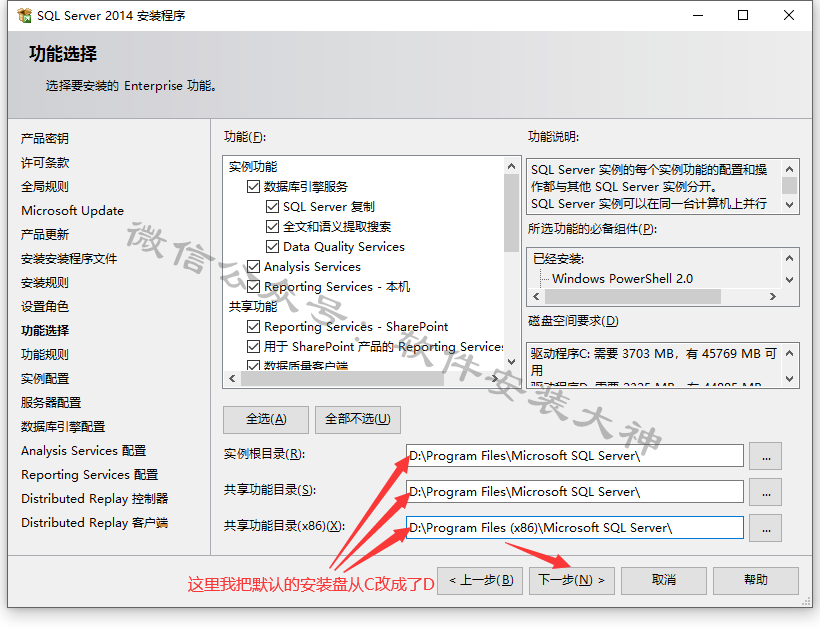The image size is (820, 641).
Task: Click into the 共享功能目录(x86) path field
Action: (x=575, y=528)
